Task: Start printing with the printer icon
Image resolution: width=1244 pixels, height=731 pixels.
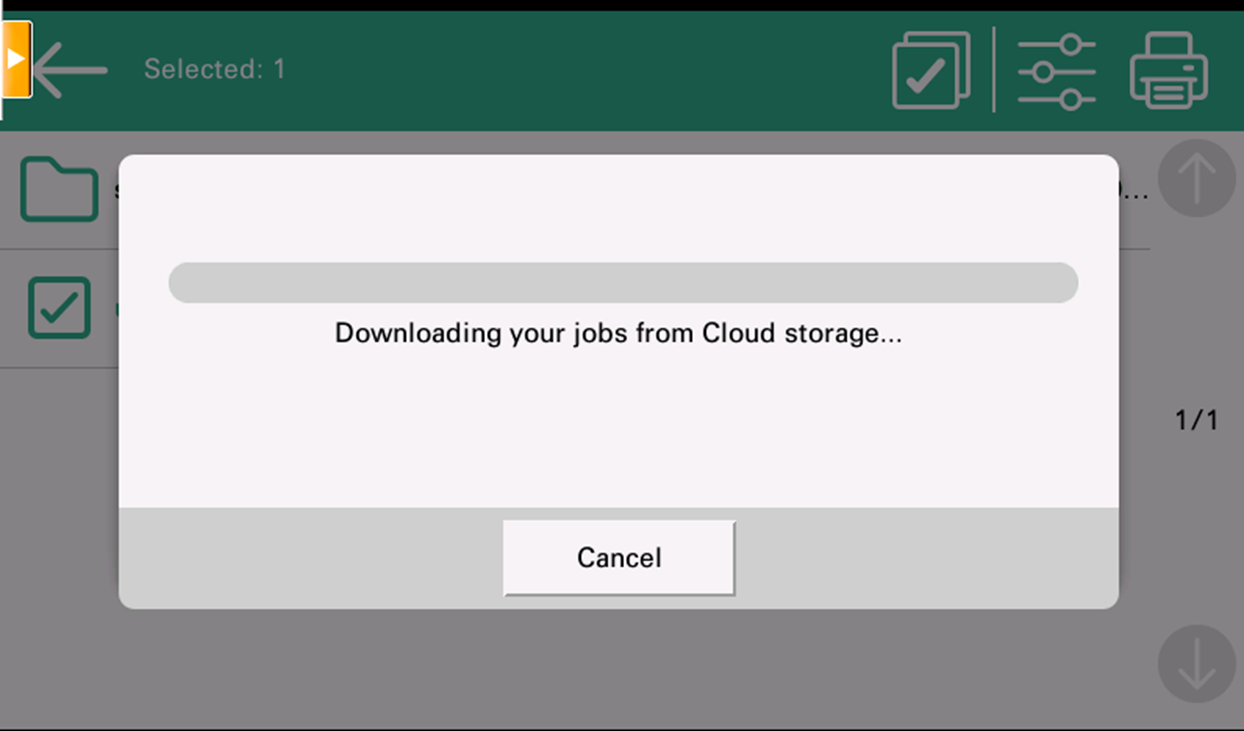Action: 1168,71
